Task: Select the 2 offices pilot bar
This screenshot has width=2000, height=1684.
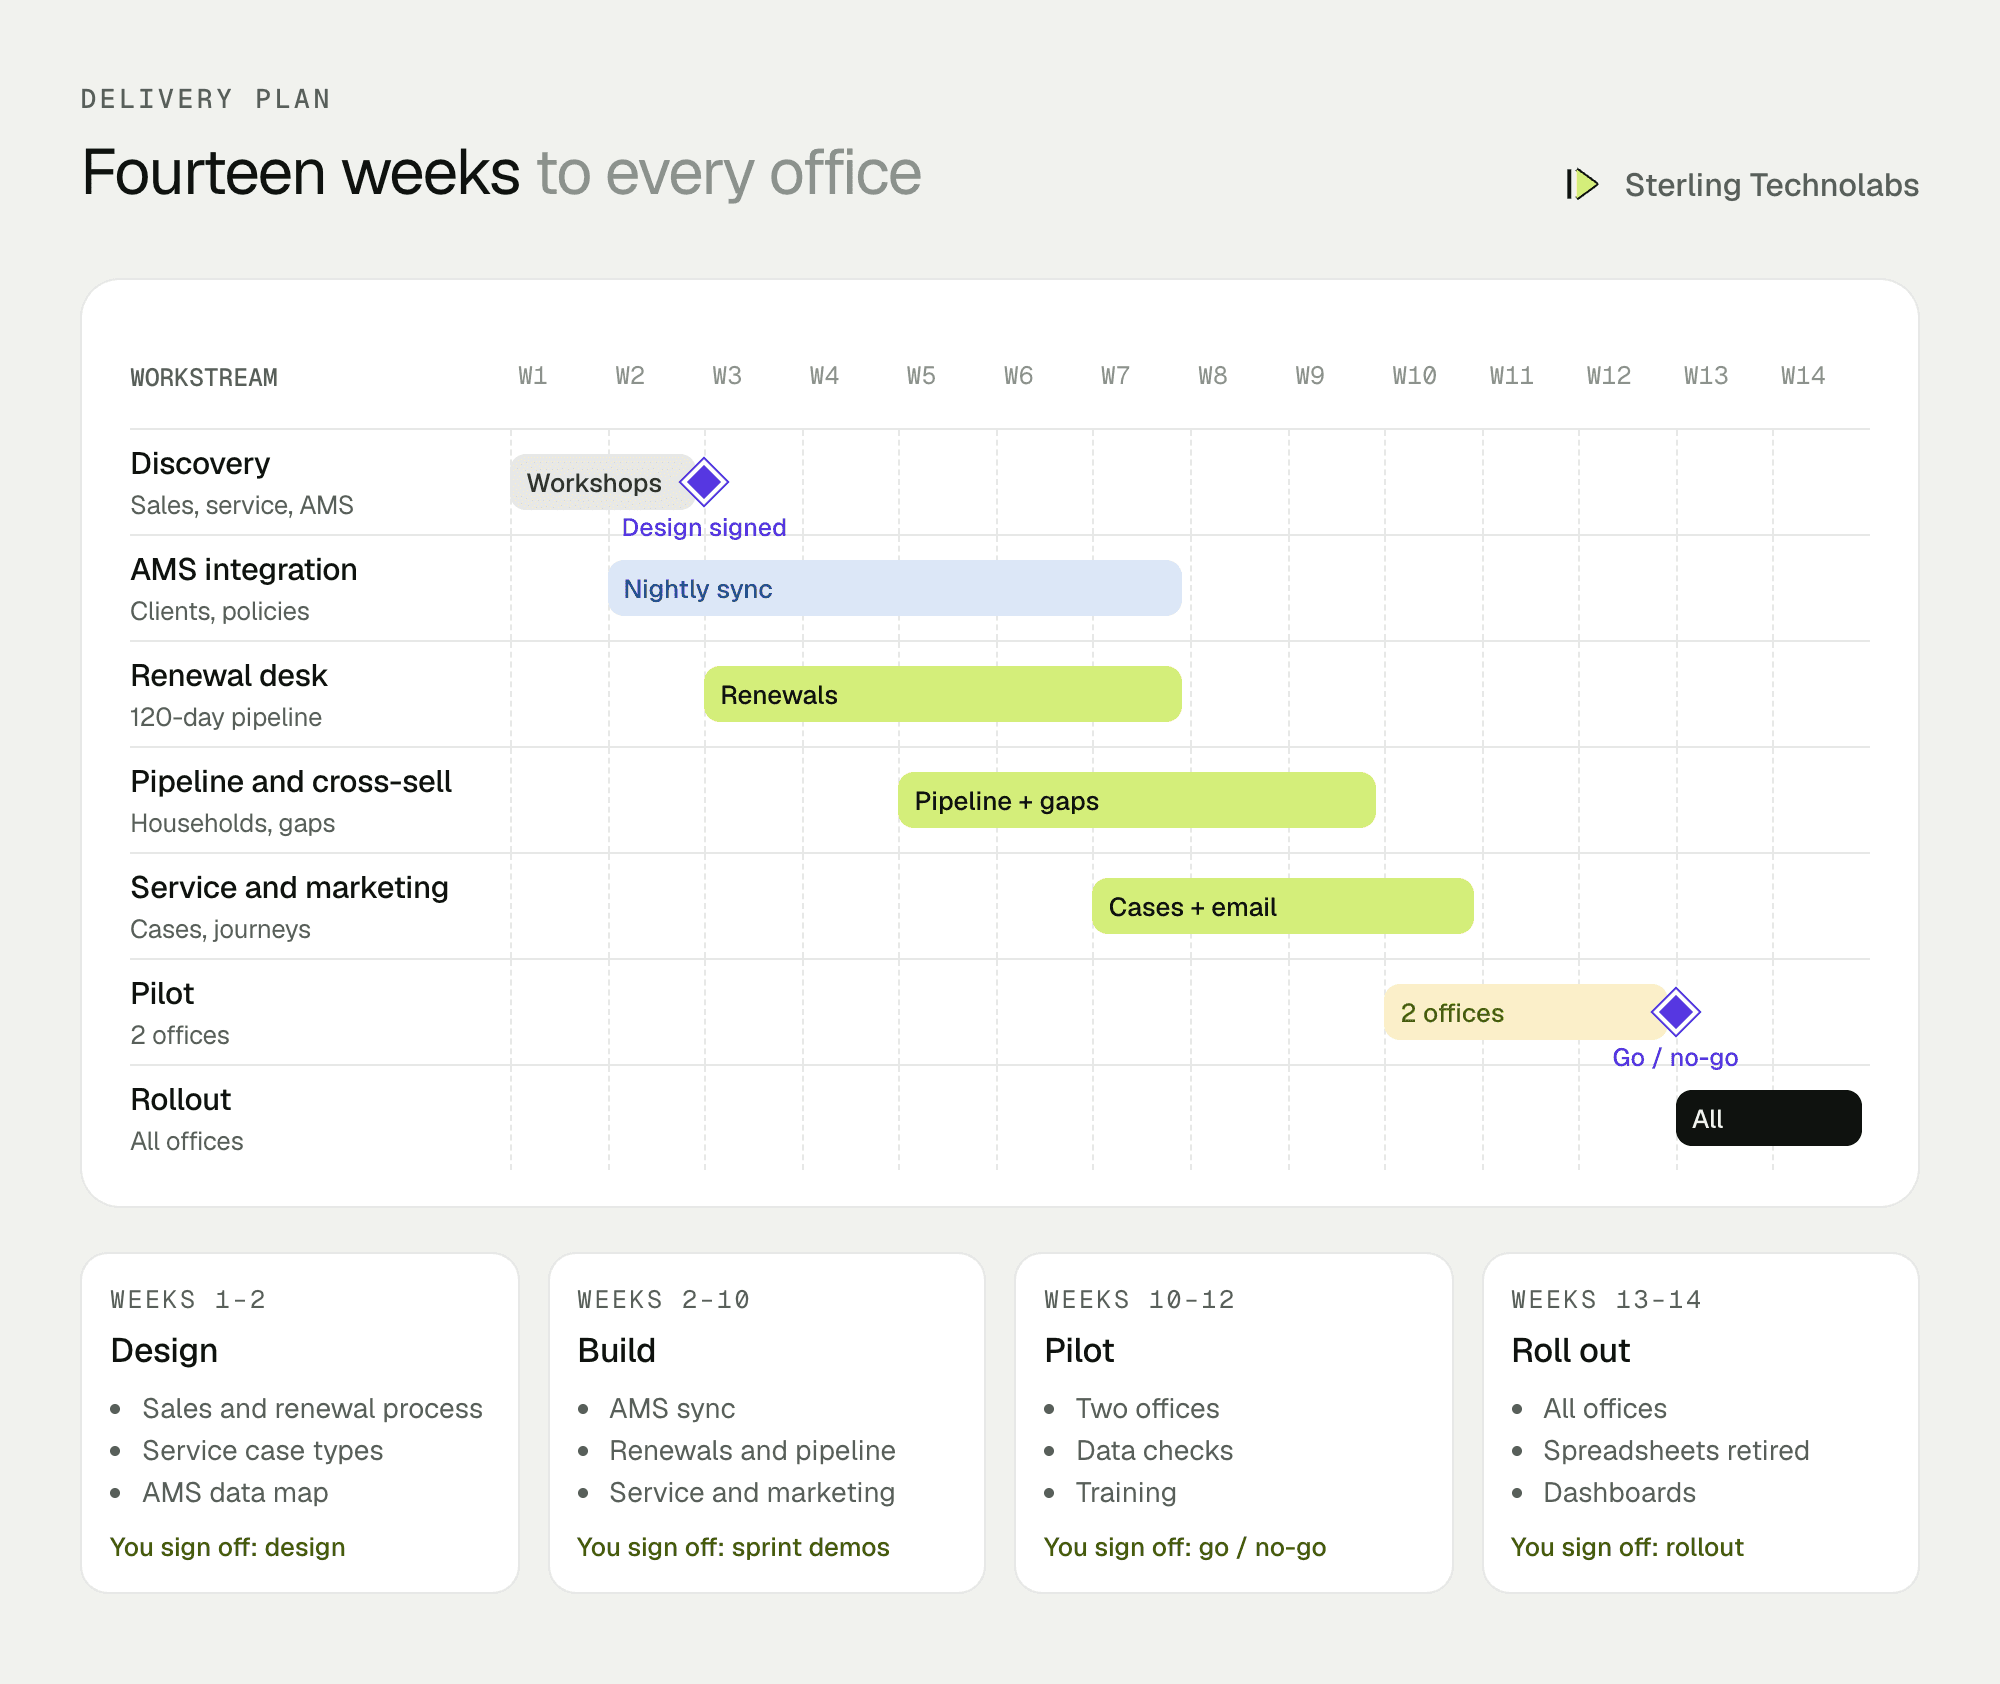Action: (1525, 1012)
